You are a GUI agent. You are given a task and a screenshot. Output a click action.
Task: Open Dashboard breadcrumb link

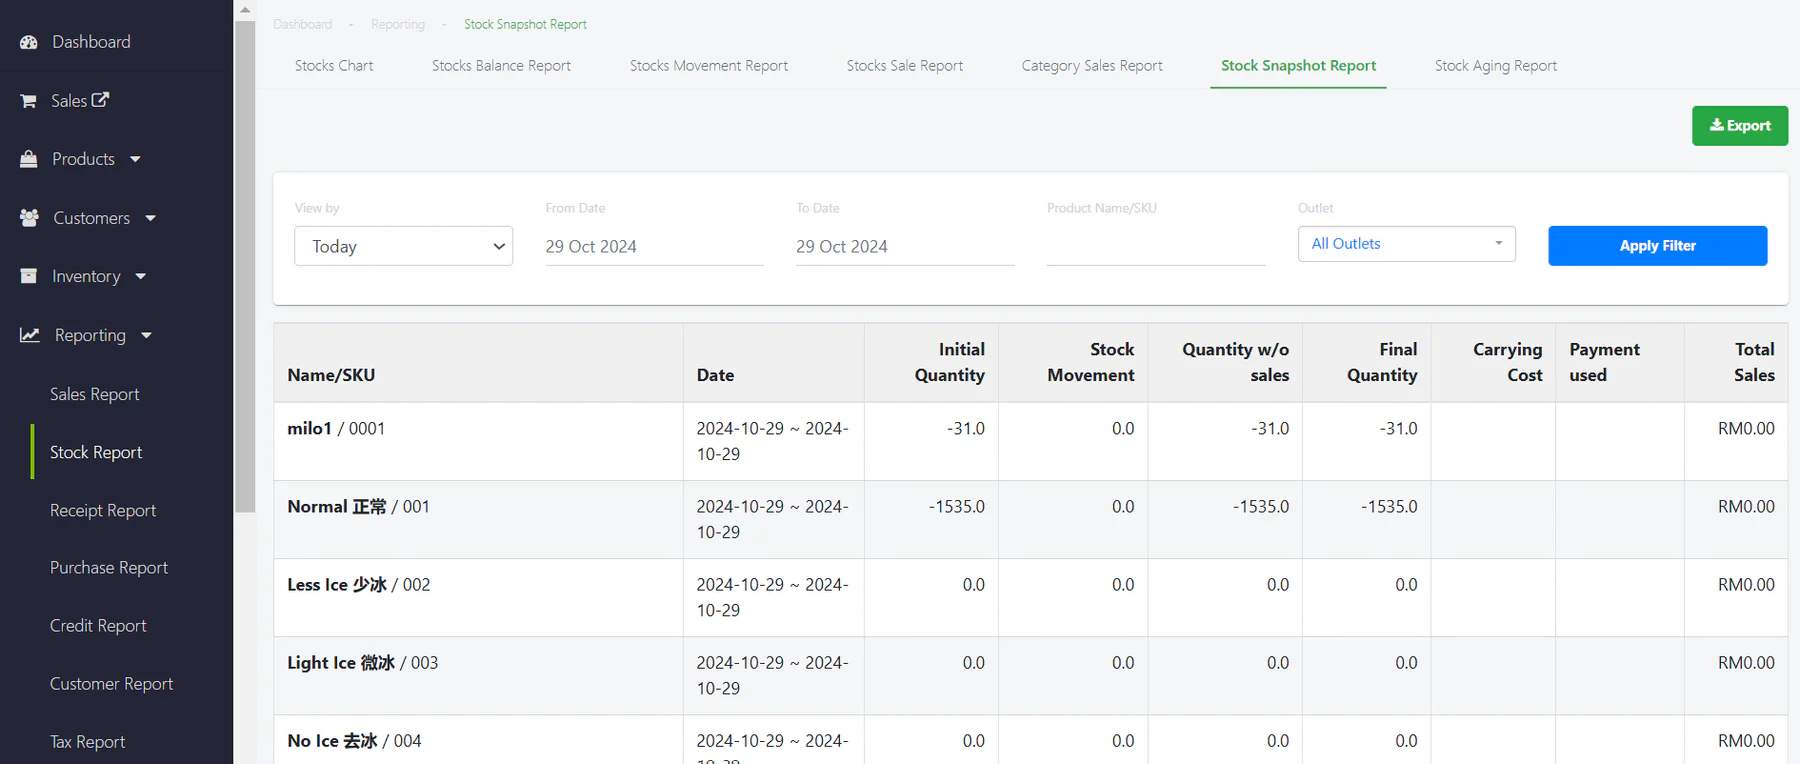pyautogui.click(x=302, y=24)
